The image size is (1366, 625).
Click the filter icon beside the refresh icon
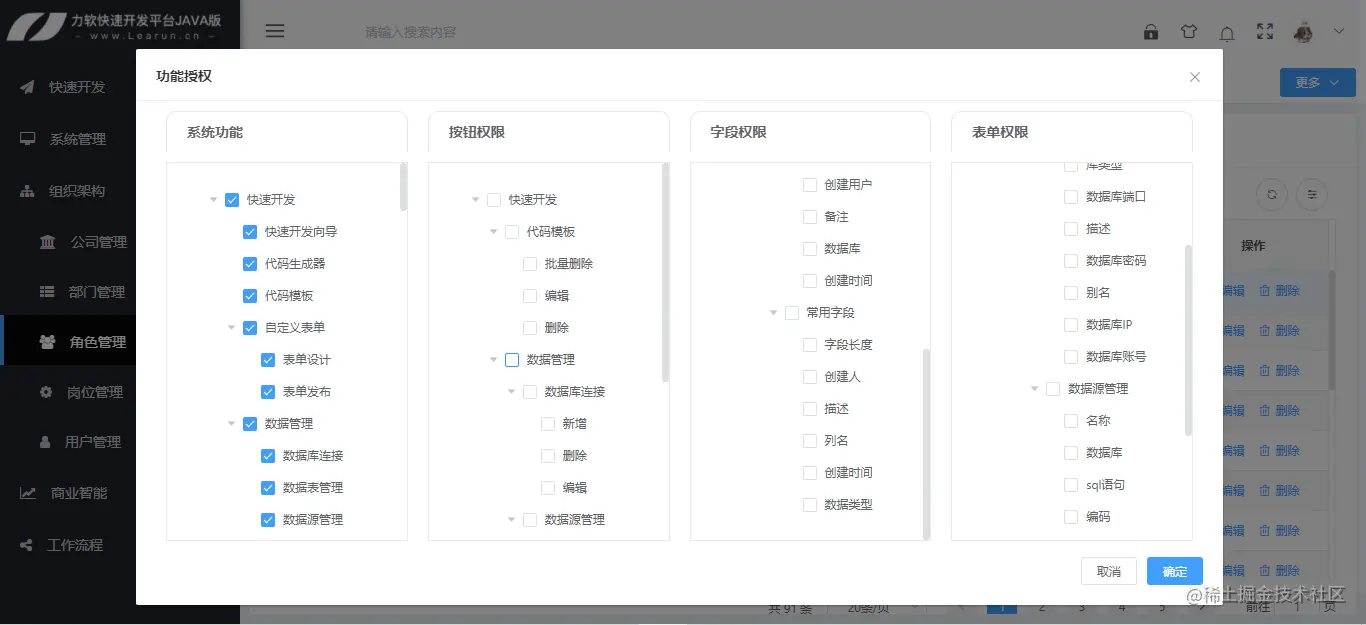1311,194
